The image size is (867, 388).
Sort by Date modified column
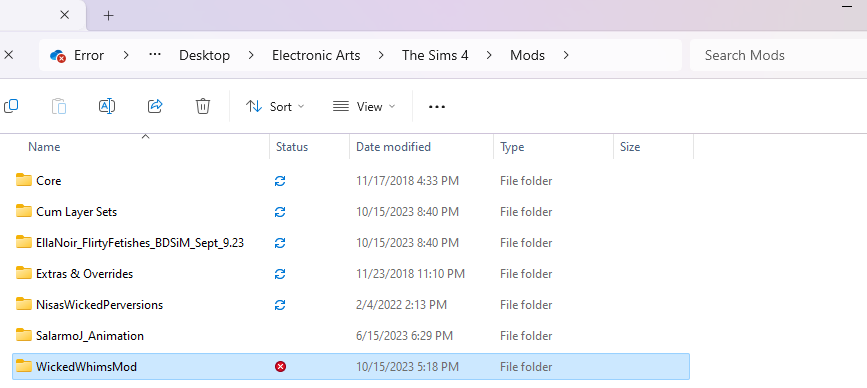coord(393,147)
